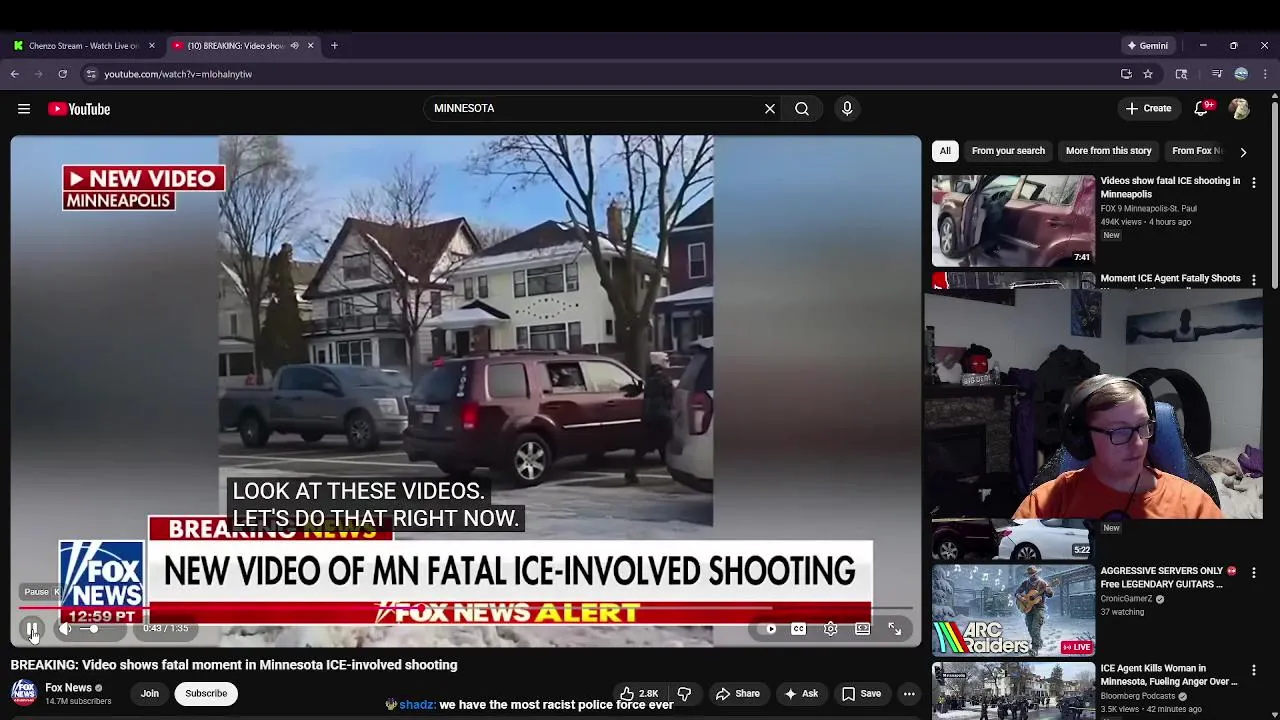The image size is (1280, 720).
Task: Open the install app icon in the address bar
Action: [1126, 74]
